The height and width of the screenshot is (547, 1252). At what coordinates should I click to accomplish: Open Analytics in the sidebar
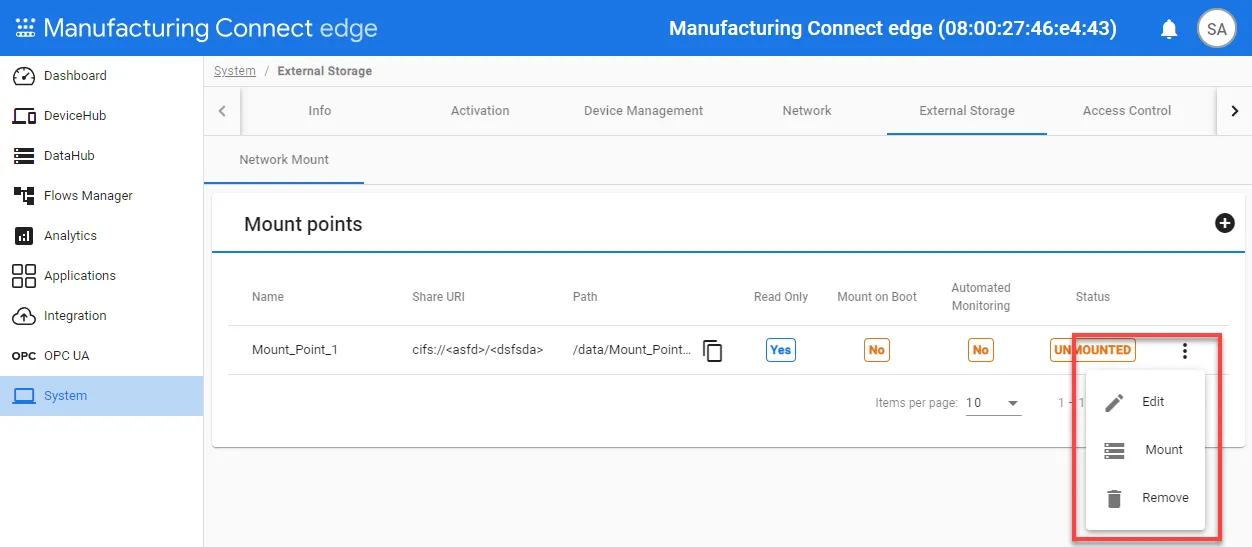70,236
